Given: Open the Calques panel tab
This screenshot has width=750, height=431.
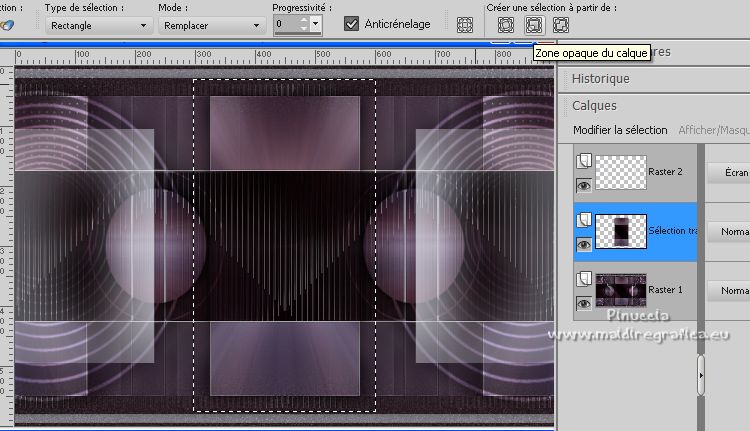Looking at the screenshot, I should click(594, 105).
